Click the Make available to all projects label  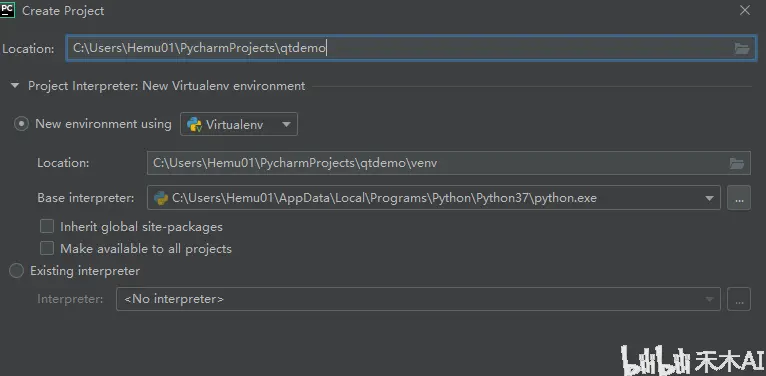point(146,249)
